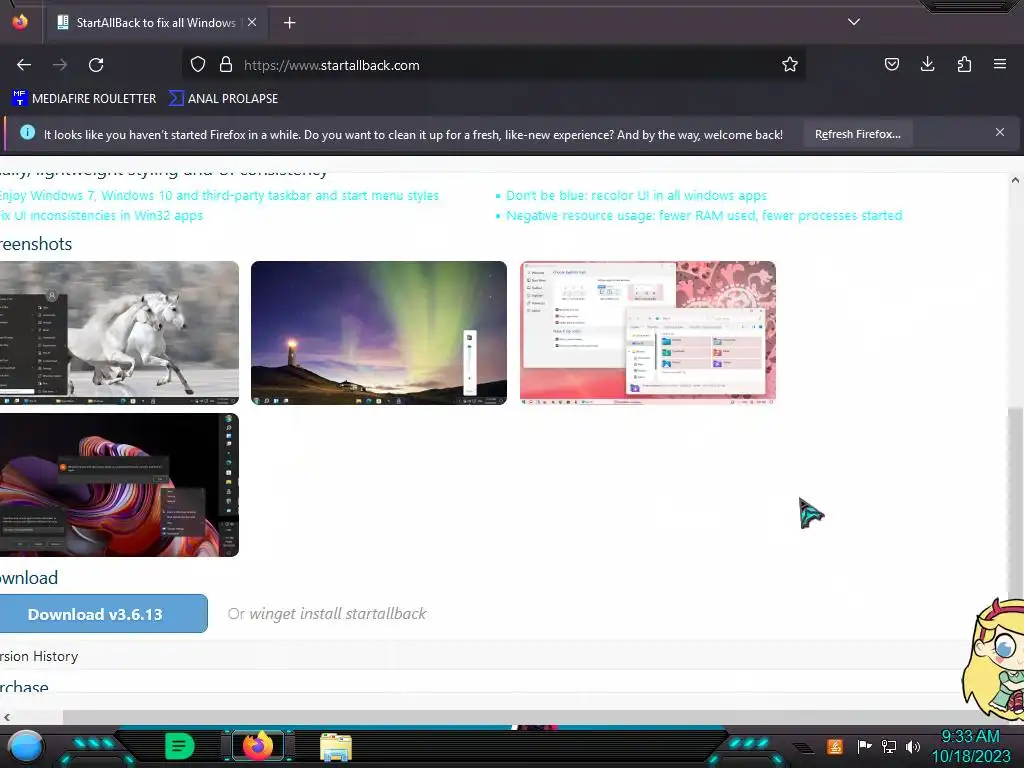Open tracking protection shield icon
This screenshot has height=768, width=1024.
[198, 64]
